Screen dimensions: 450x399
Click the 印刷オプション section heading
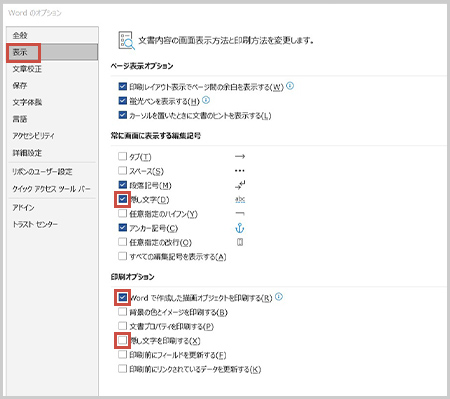click(133, 277)
